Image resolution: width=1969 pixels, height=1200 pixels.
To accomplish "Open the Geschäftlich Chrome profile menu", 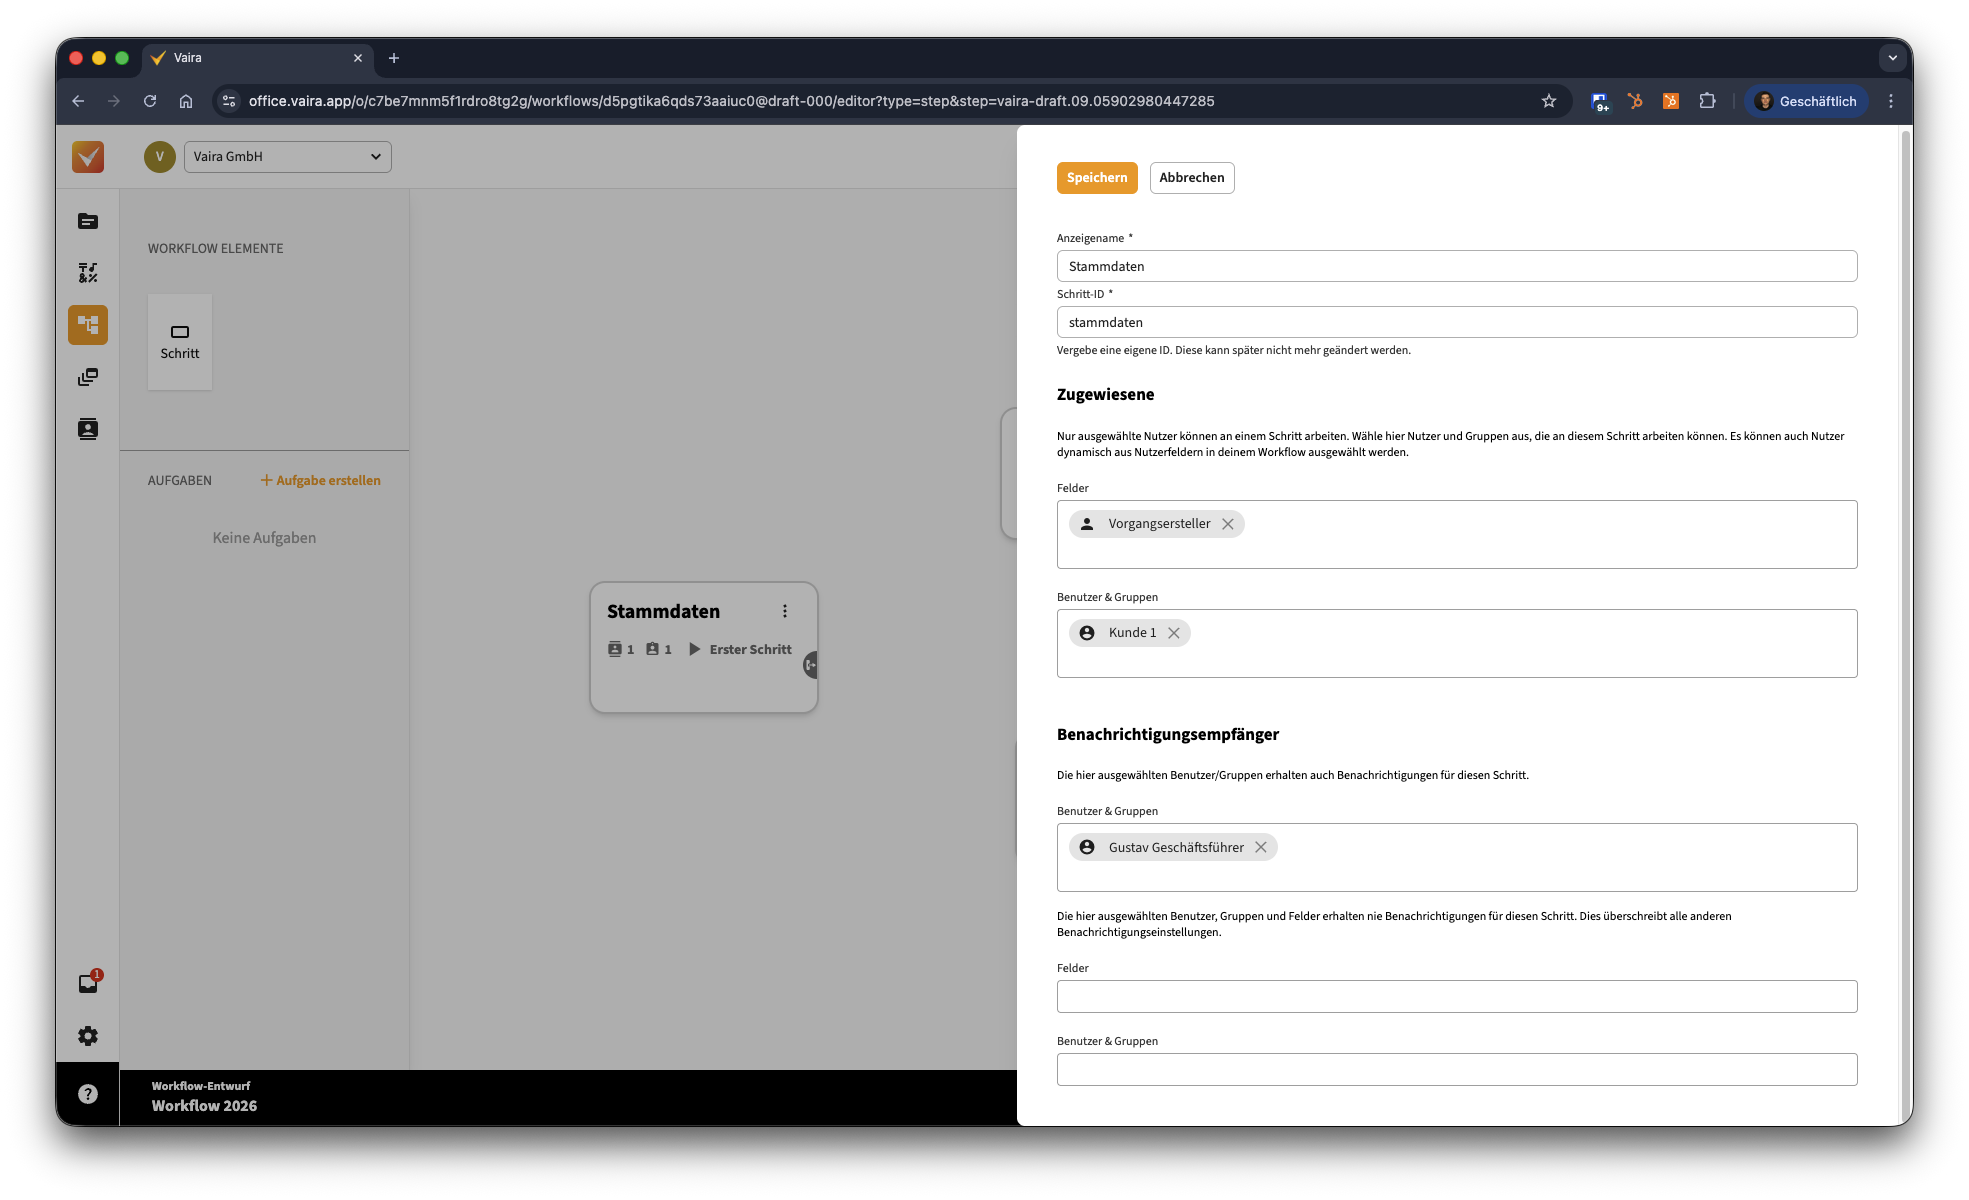I will click(1806, 101).
